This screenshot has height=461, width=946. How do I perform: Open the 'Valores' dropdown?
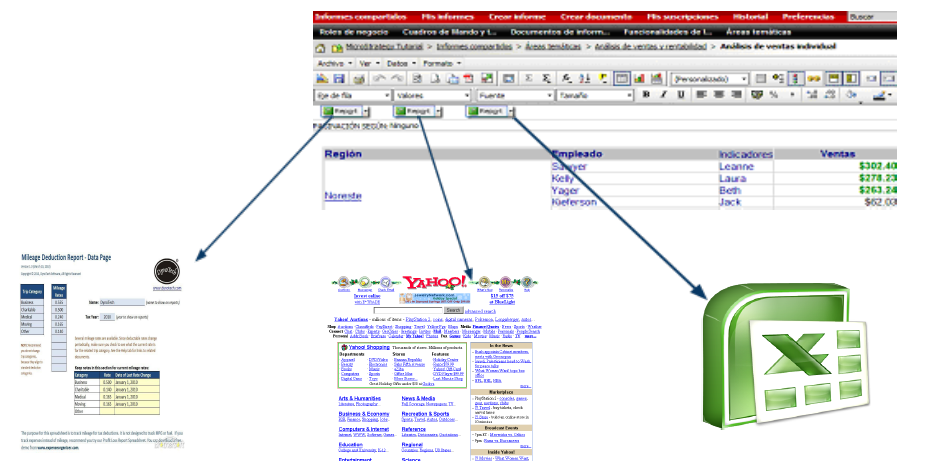point(432,95)
